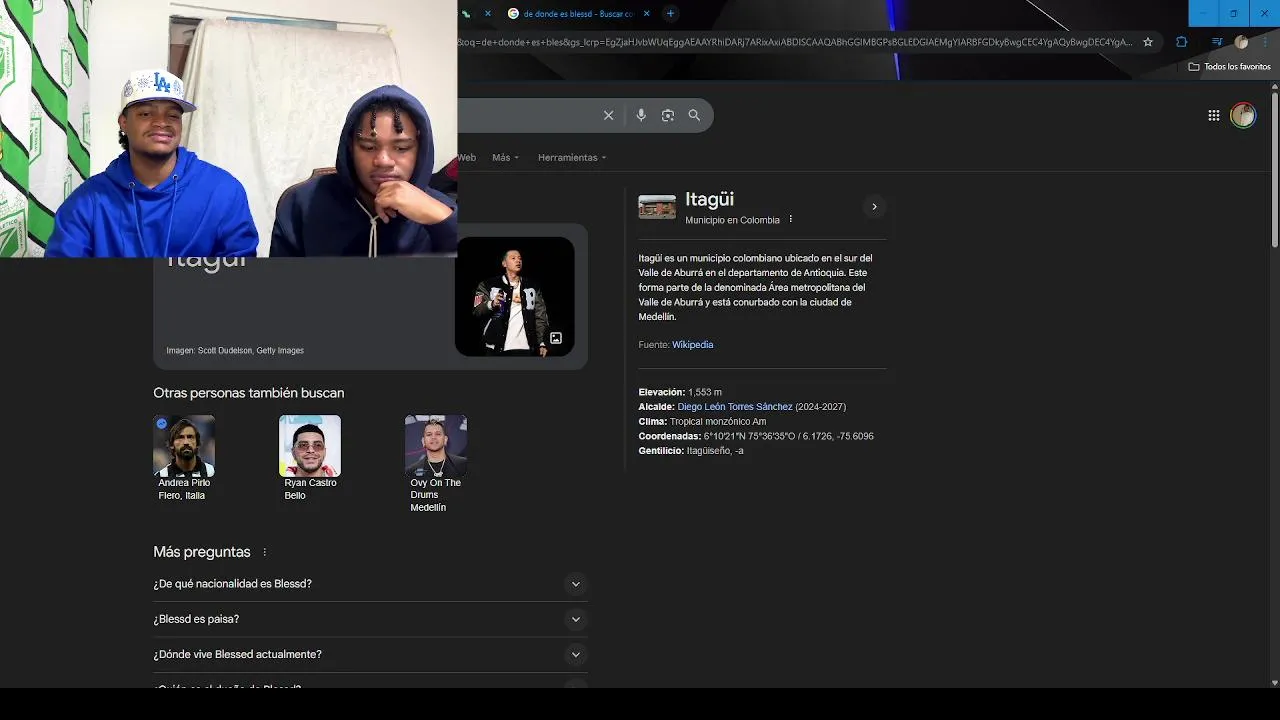Open a new browser tab
Screen dimensions: 1280x720
pyautogui.click(x=670, y=13)
